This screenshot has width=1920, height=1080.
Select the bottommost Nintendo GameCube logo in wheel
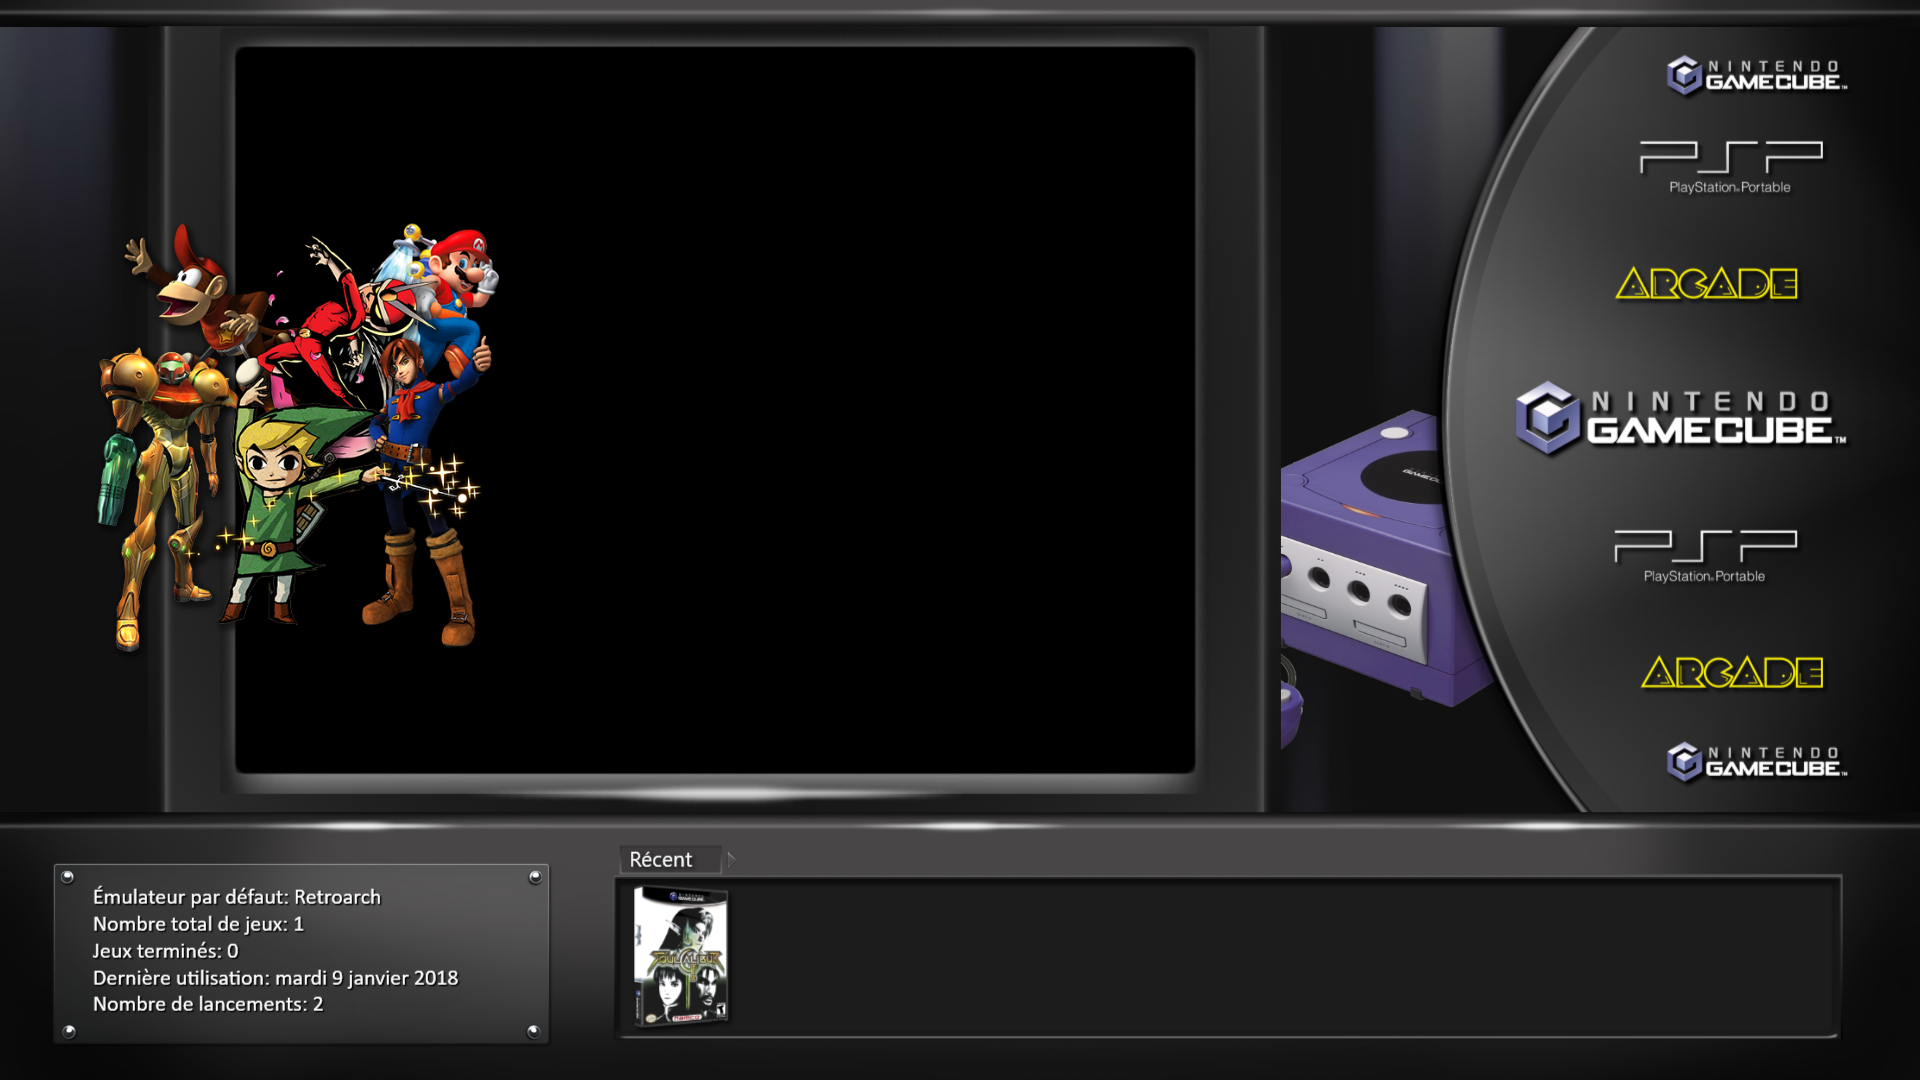tap(1756, 762)
